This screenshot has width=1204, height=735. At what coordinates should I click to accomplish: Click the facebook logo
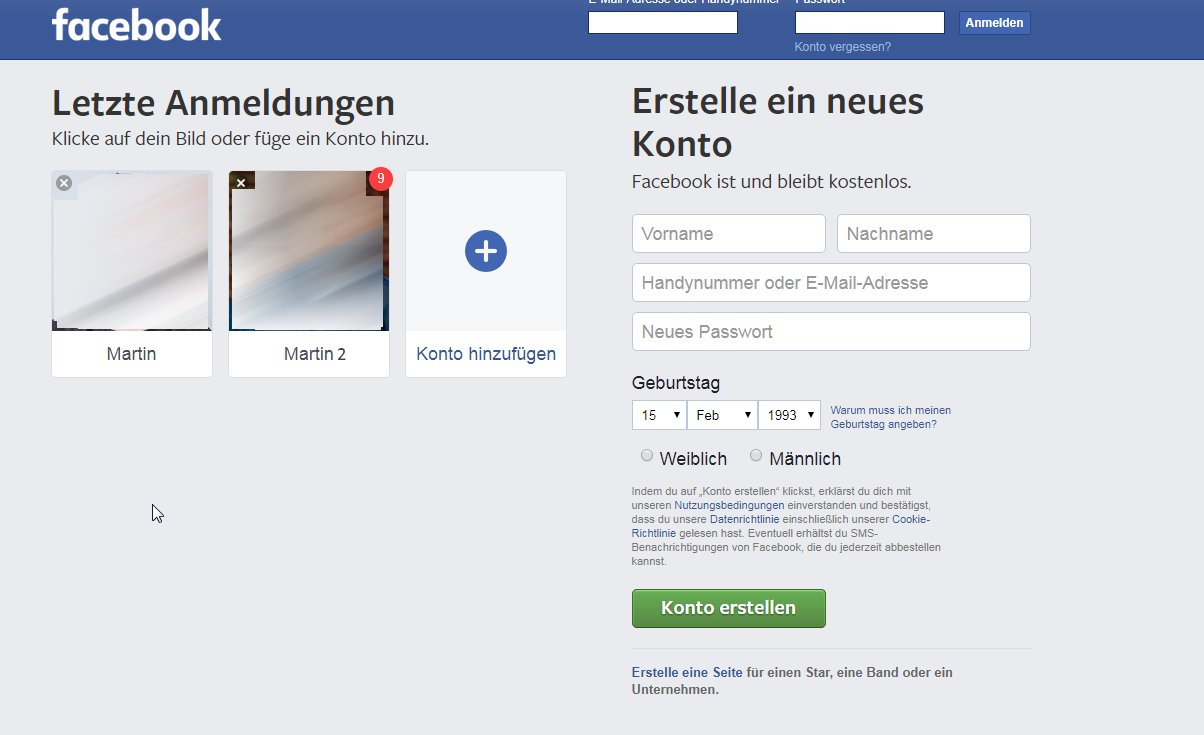pyautogui.click(x=137, y=24)
